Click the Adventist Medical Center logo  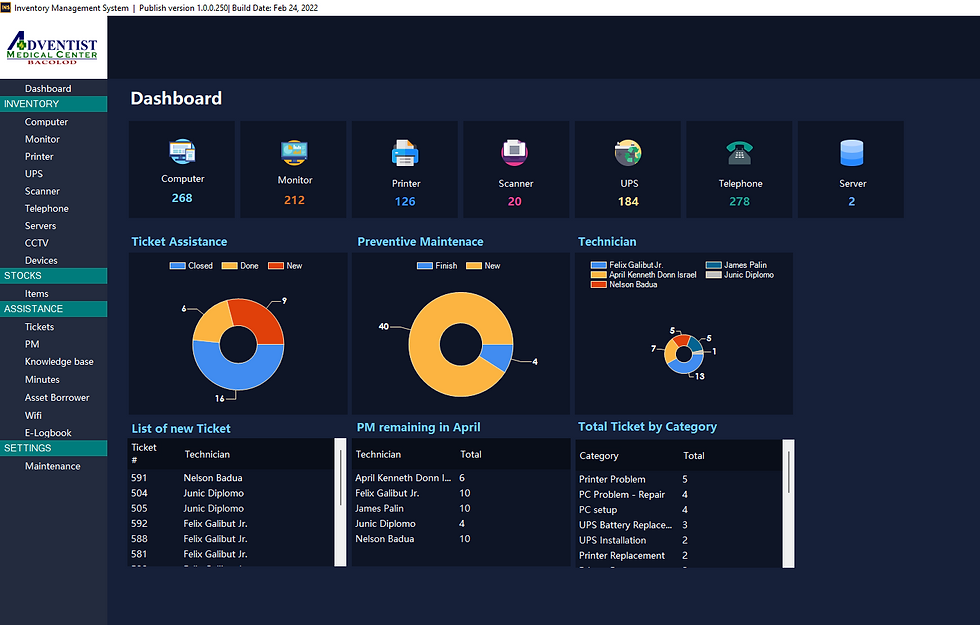point(52,48)
